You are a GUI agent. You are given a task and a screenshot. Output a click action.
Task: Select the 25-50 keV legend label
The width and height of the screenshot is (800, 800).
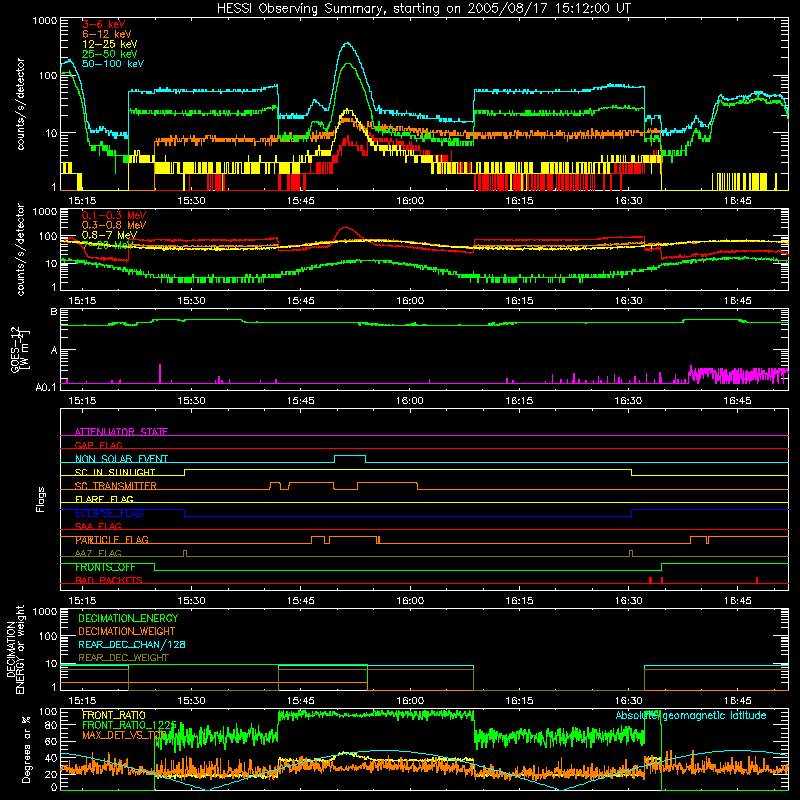coord(109,54)
